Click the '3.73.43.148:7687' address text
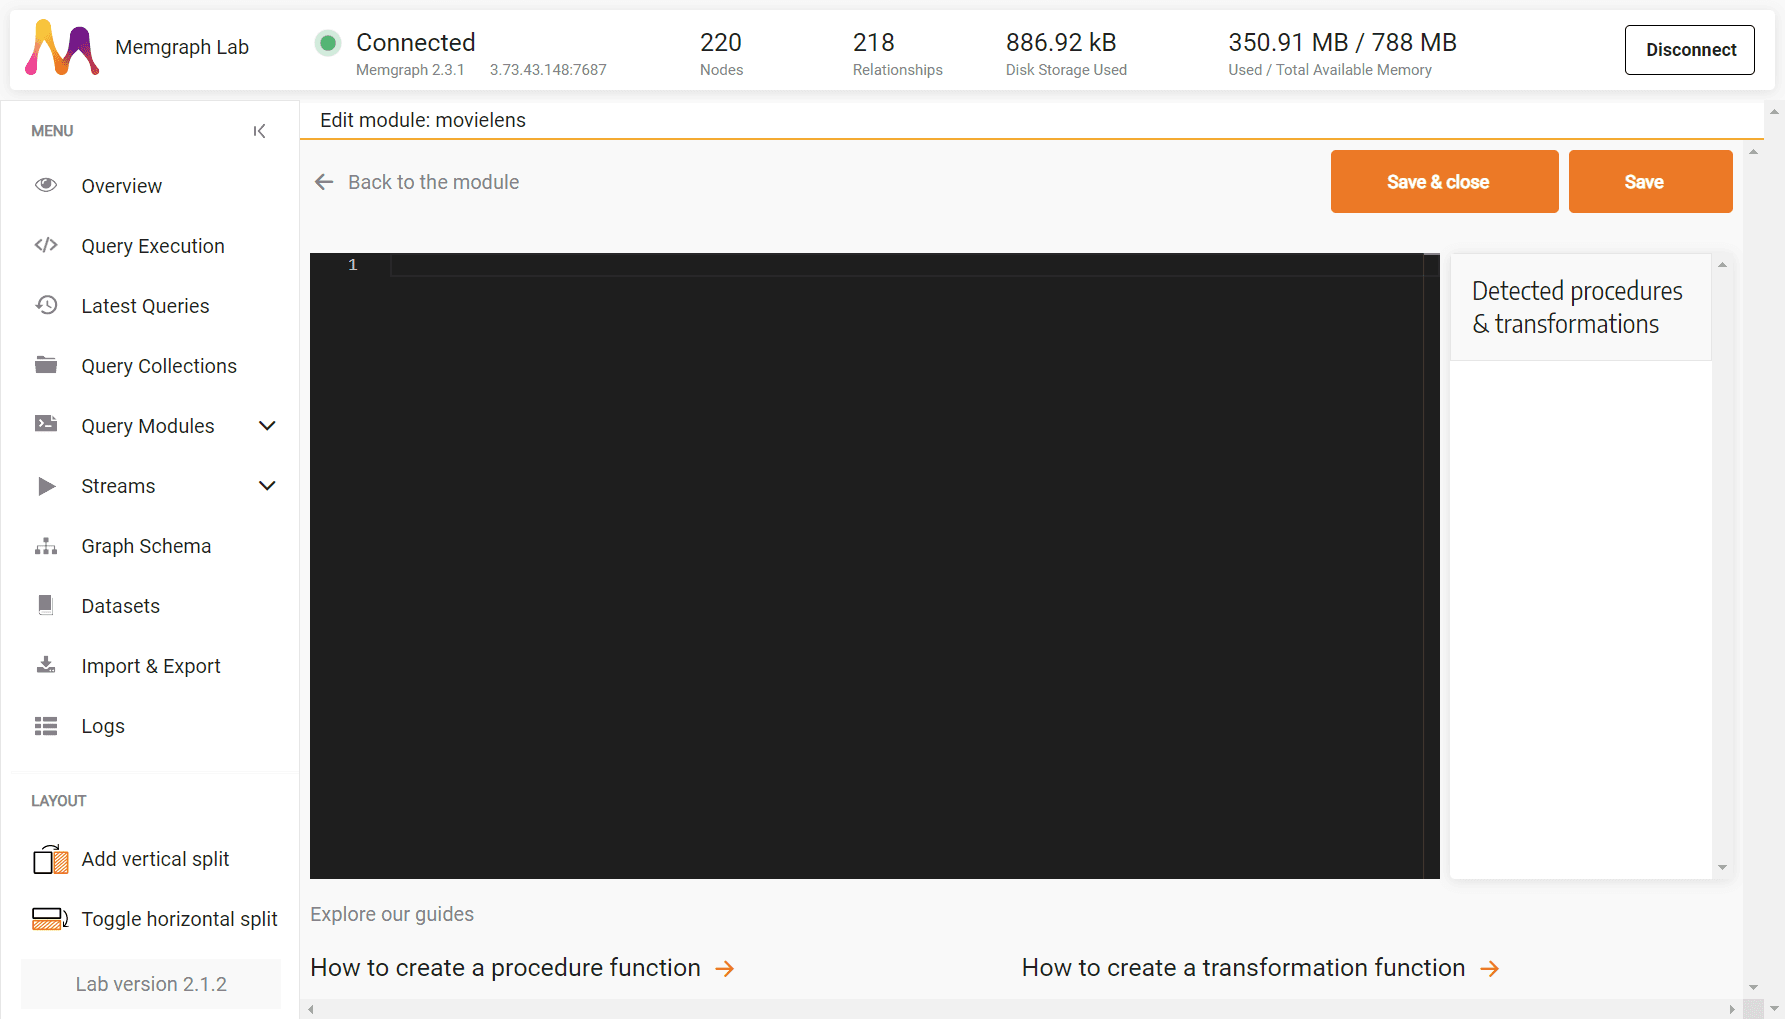 548,70
